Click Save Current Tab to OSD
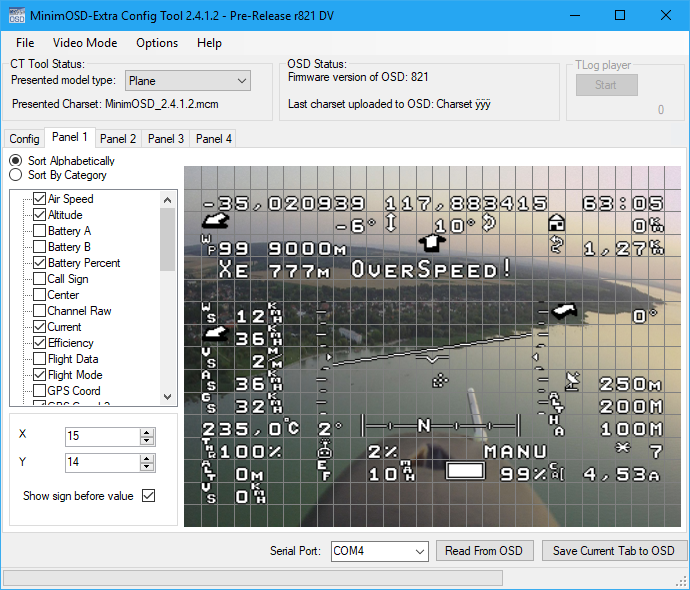 613,551
